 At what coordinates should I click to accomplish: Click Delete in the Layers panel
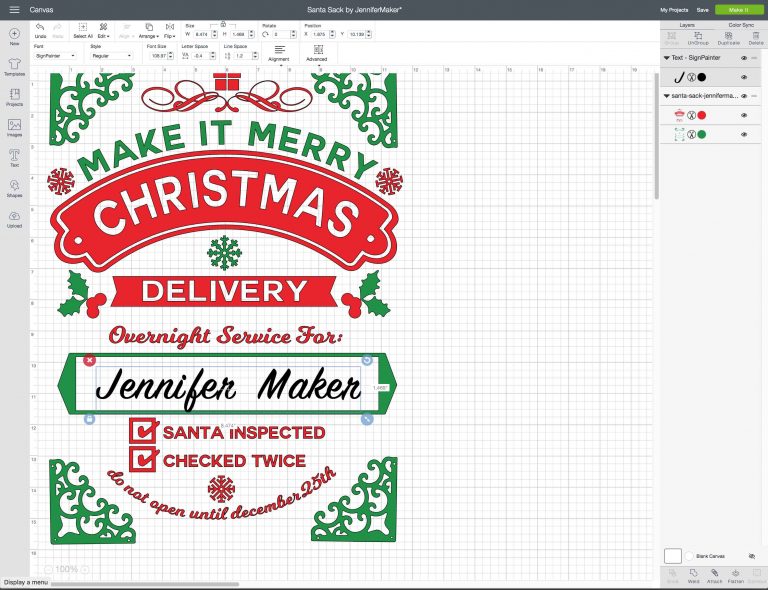[x=756, y=38]
